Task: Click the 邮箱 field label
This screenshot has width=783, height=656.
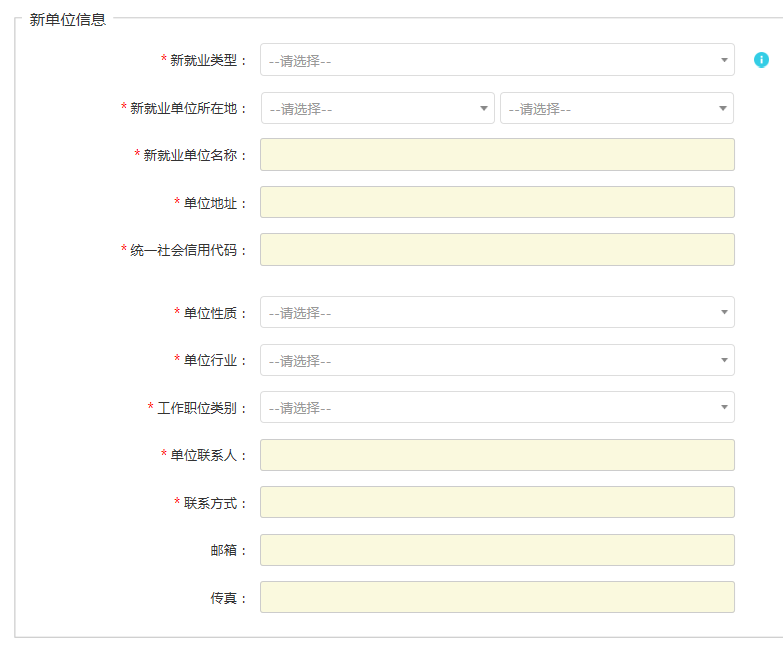Action: click(x=223, y=551)
